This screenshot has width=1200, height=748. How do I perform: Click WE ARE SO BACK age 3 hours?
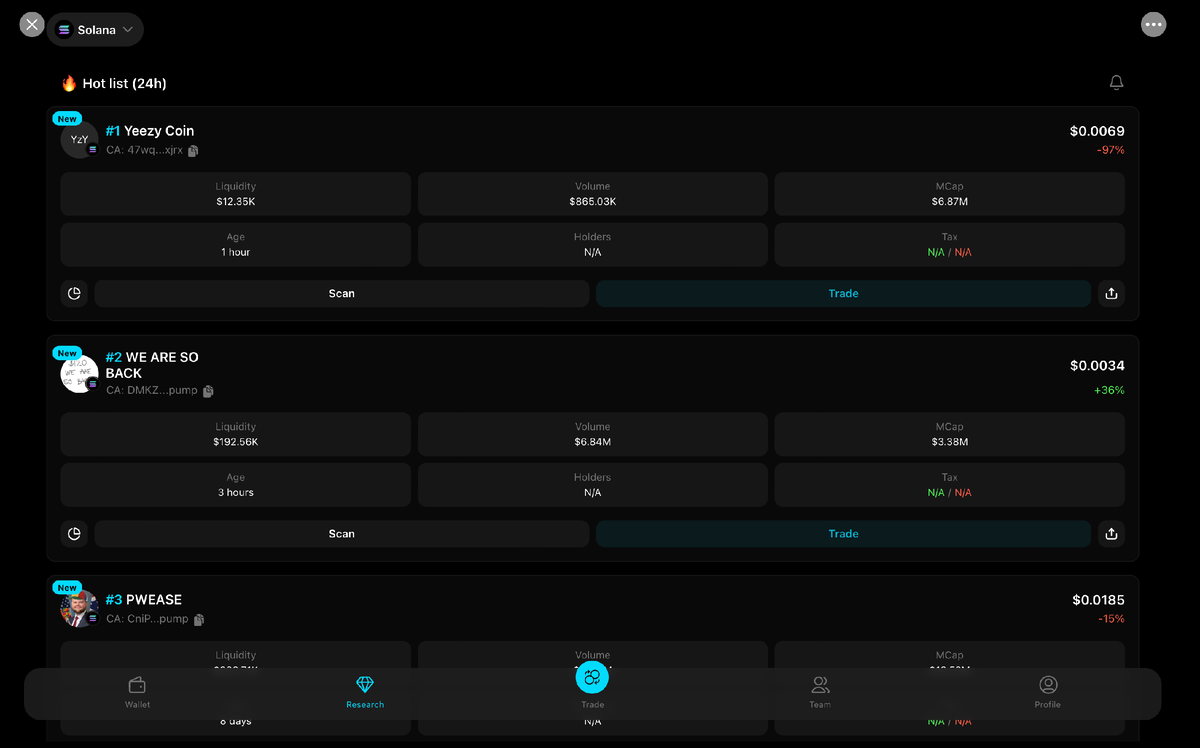pos(236,492)
